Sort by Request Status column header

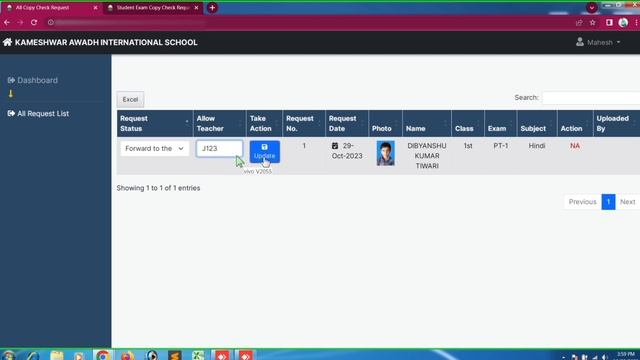tap(155, 123)
